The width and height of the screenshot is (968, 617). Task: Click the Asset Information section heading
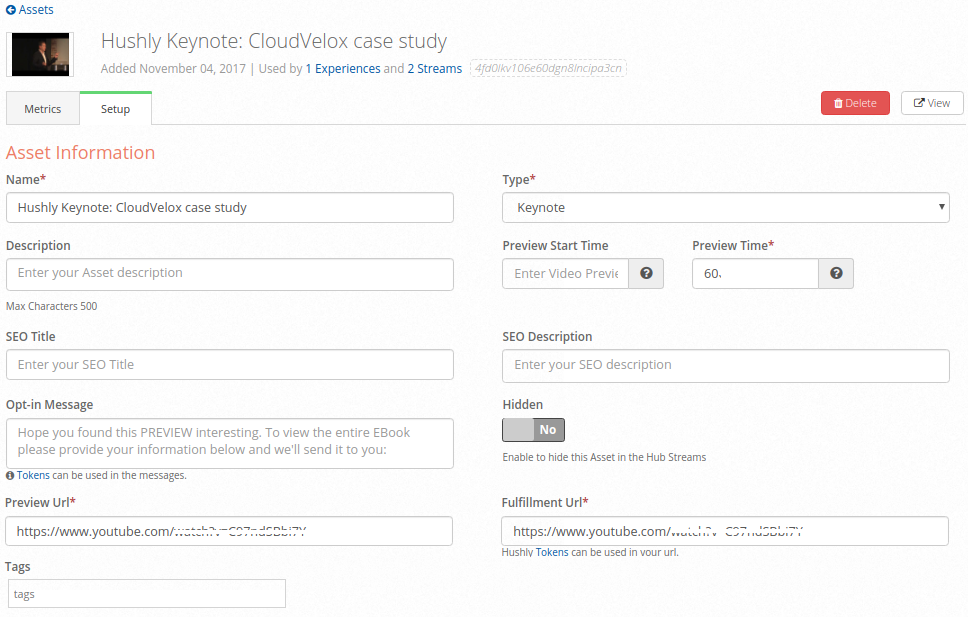[80, 153]
